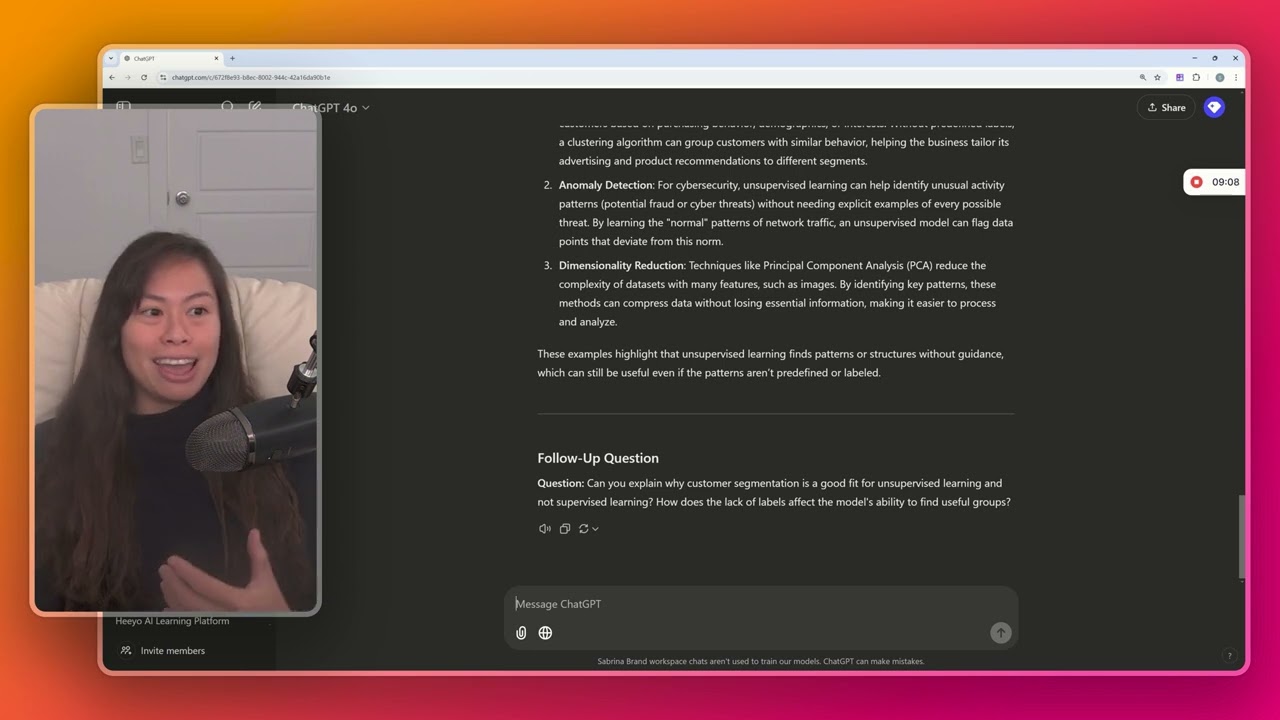Open a new browser tab

tap(232, 58)
